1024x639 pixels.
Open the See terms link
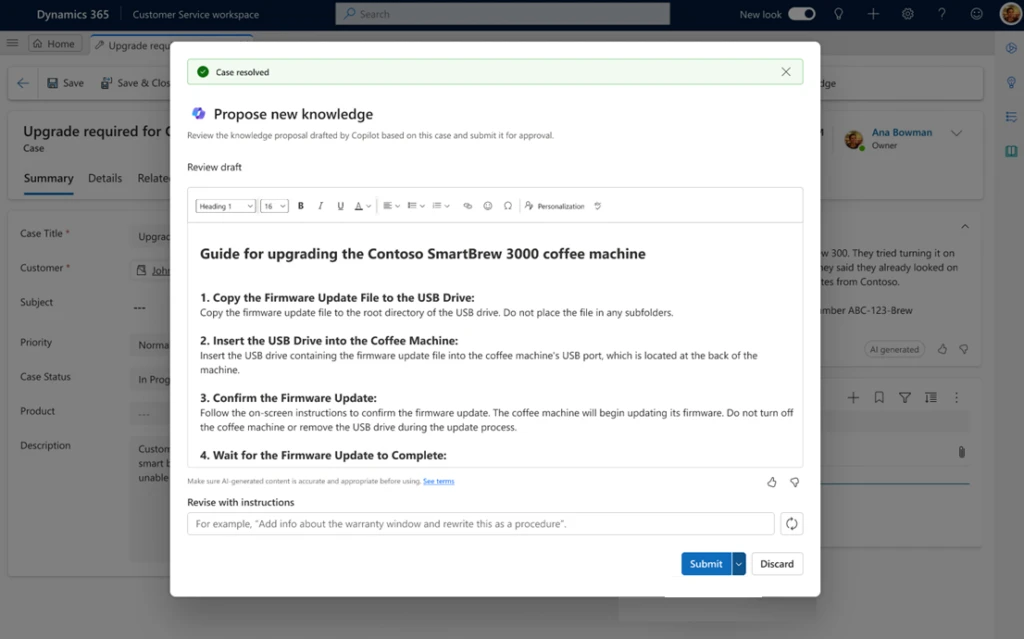click(438, 482)
